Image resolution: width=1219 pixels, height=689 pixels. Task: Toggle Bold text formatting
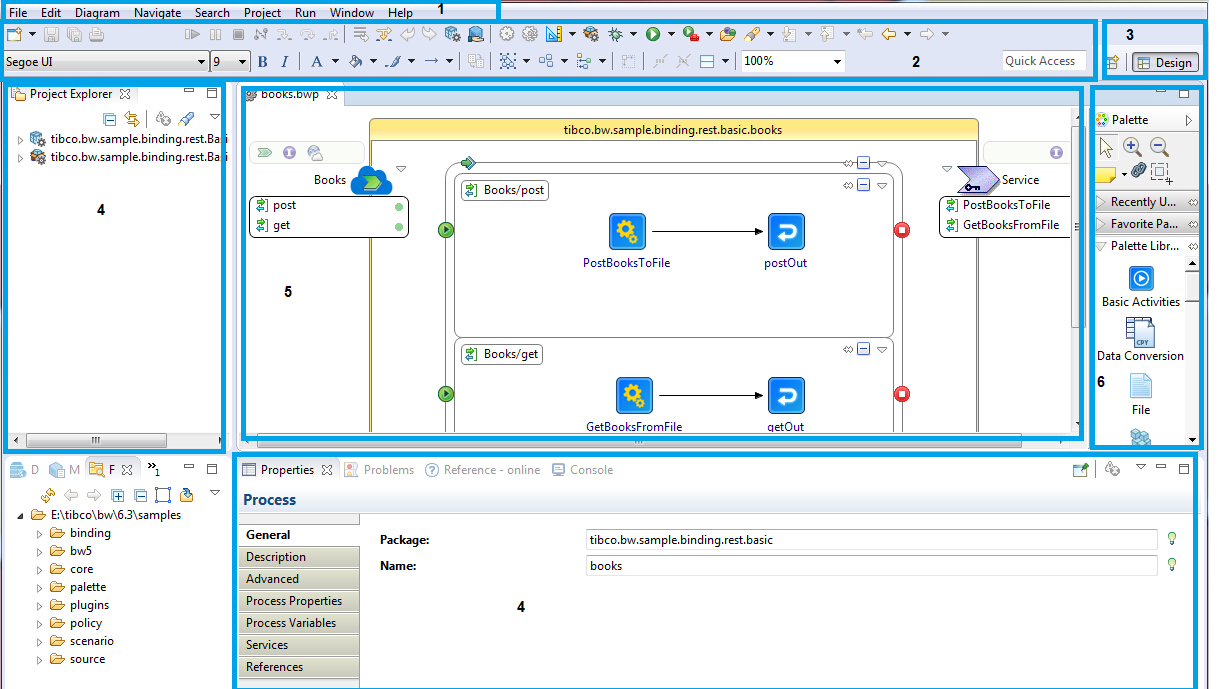263,62
